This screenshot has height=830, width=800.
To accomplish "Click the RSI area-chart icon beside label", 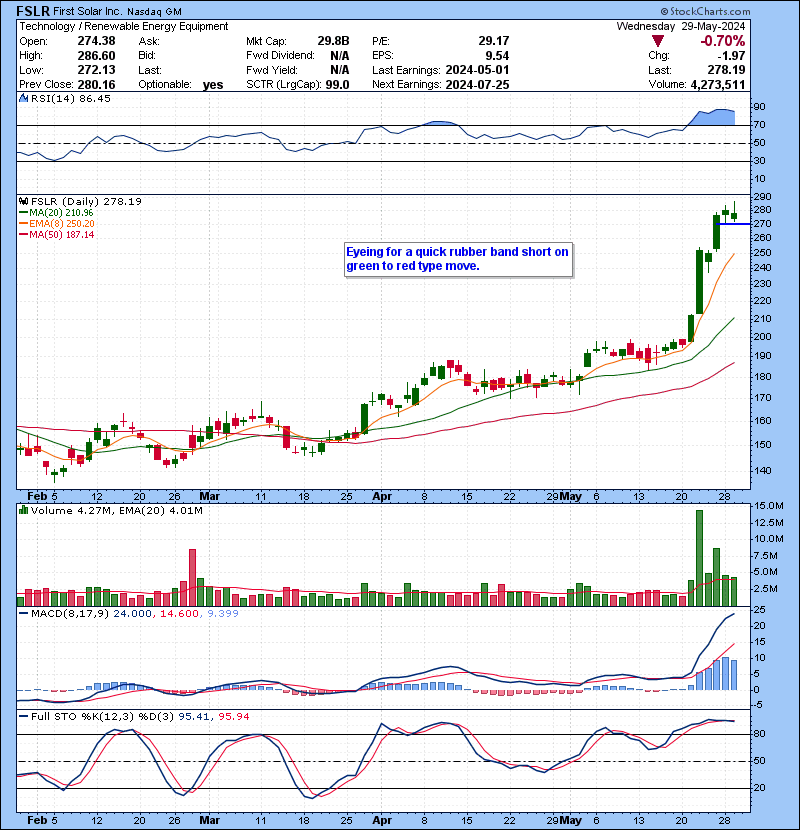I will click(x=24, y=98).
